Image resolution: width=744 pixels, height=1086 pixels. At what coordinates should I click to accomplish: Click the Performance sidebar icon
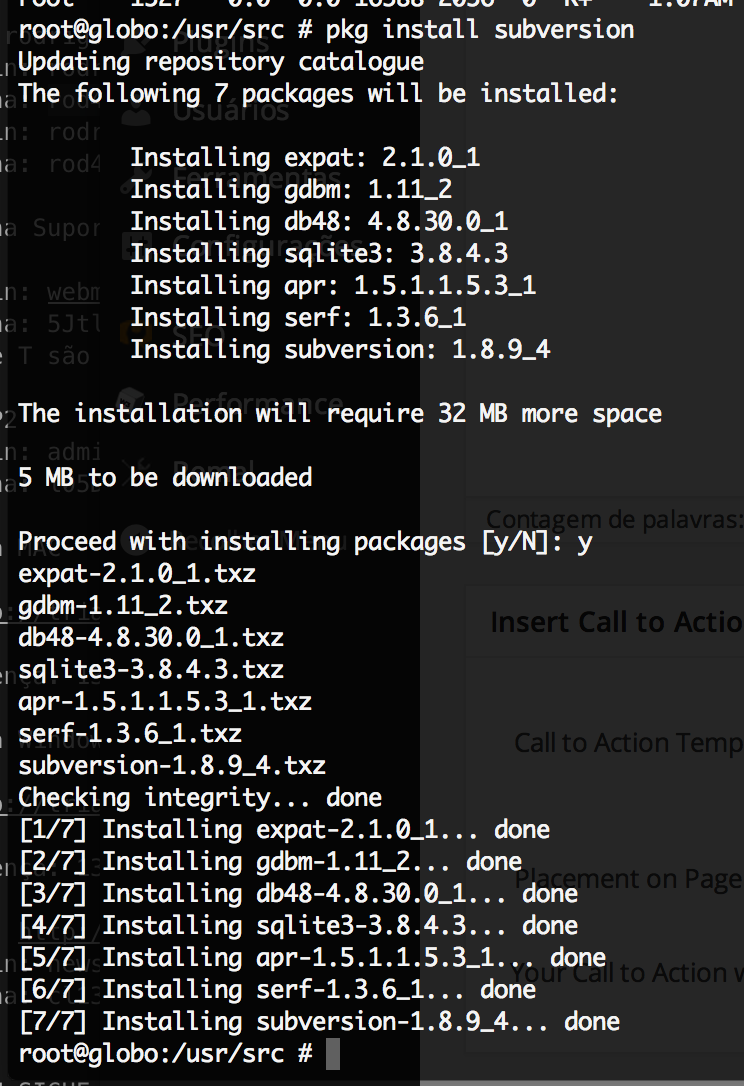(132, 401)
